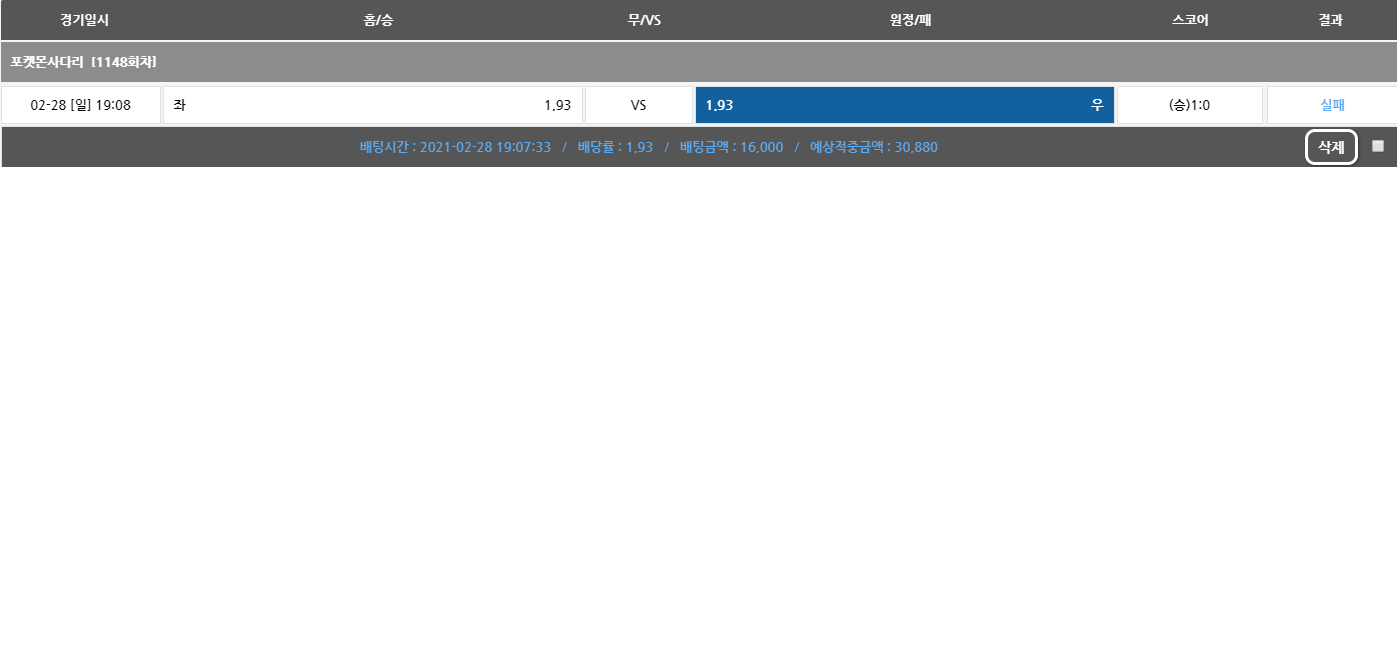Click the 원정/패 column header

(x=910, y=20)
